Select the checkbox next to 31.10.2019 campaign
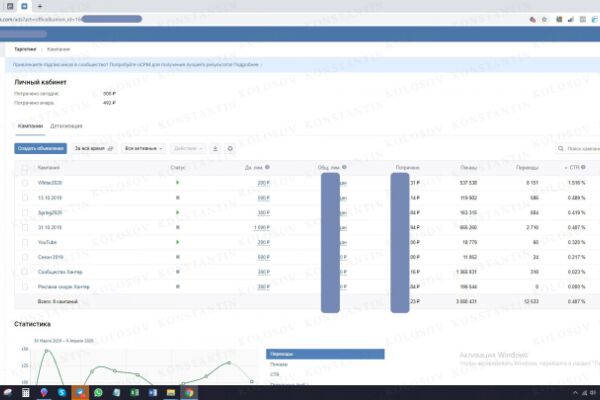600x400 pixels. point(25,227)
